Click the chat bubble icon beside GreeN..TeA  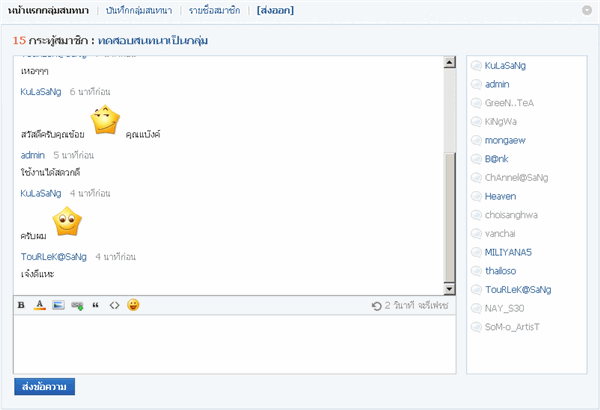476,103
